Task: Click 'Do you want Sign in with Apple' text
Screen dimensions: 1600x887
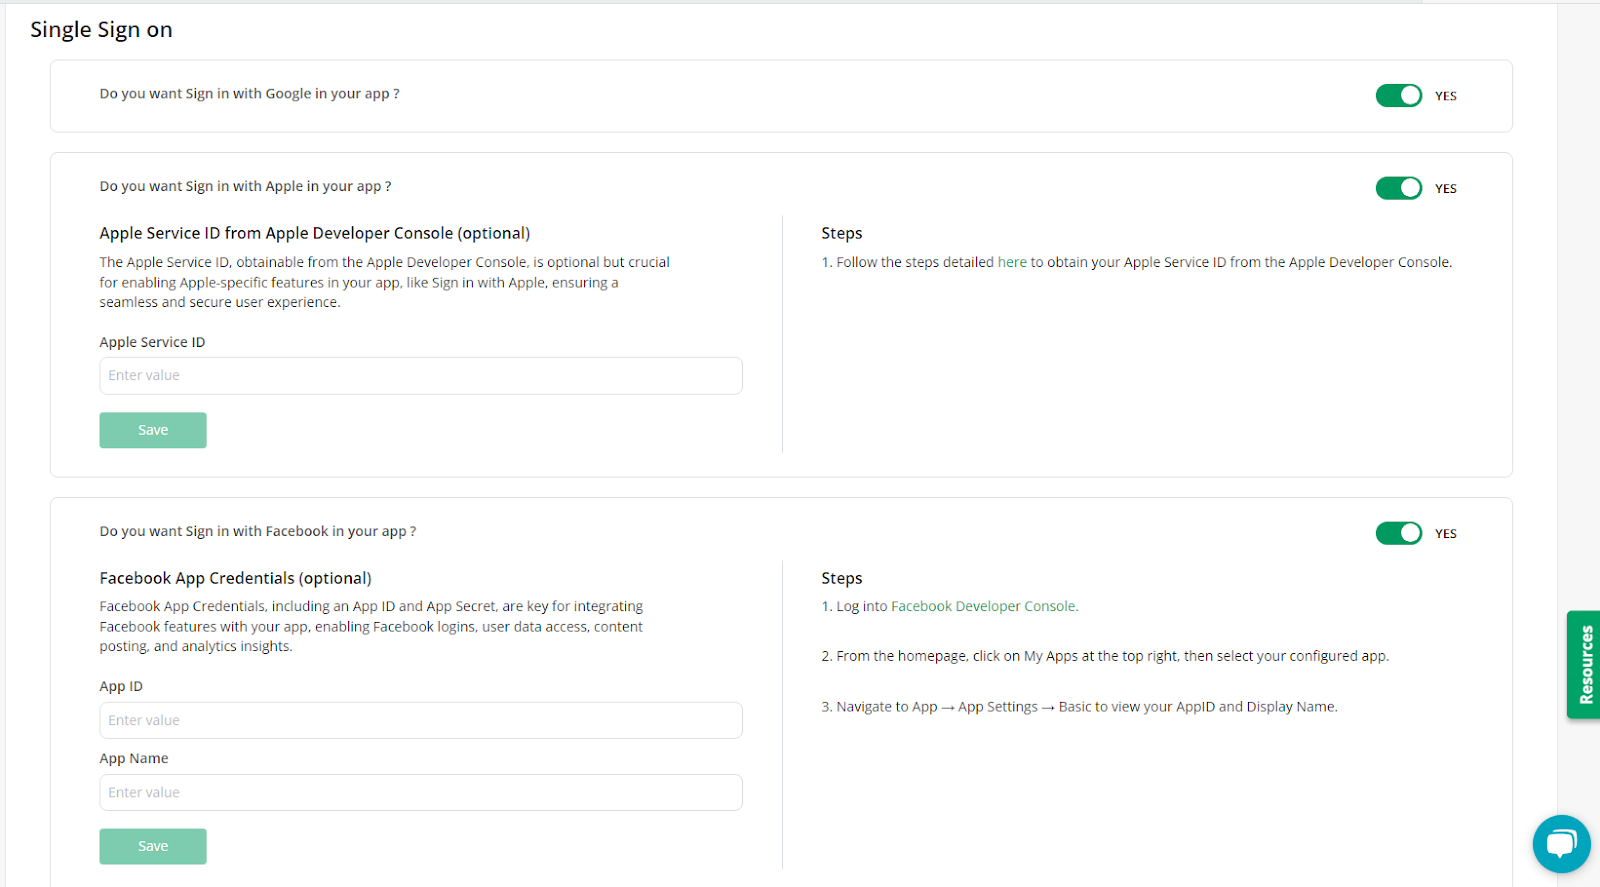Action: click(x=245, y=187)
